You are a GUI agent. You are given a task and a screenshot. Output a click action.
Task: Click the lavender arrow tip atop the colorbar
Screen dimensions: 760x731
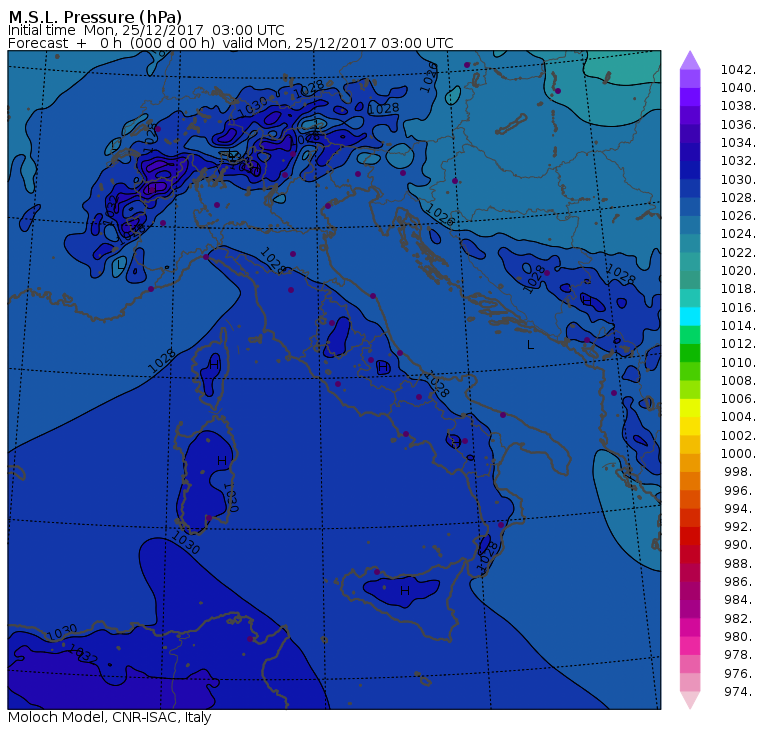point(690,60)
